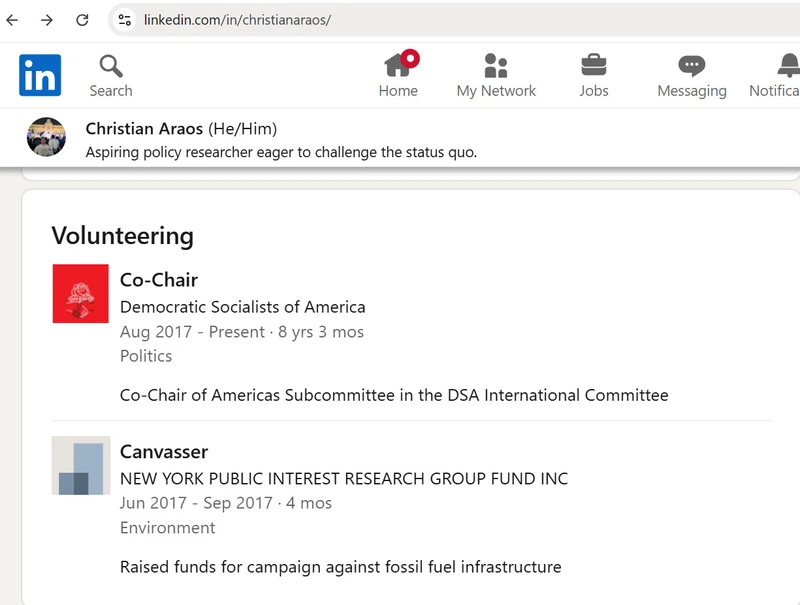Image resolution: width=800 pixels, height=605 pixels.
Task: Open My Network people icon
Action: point(496,66)
